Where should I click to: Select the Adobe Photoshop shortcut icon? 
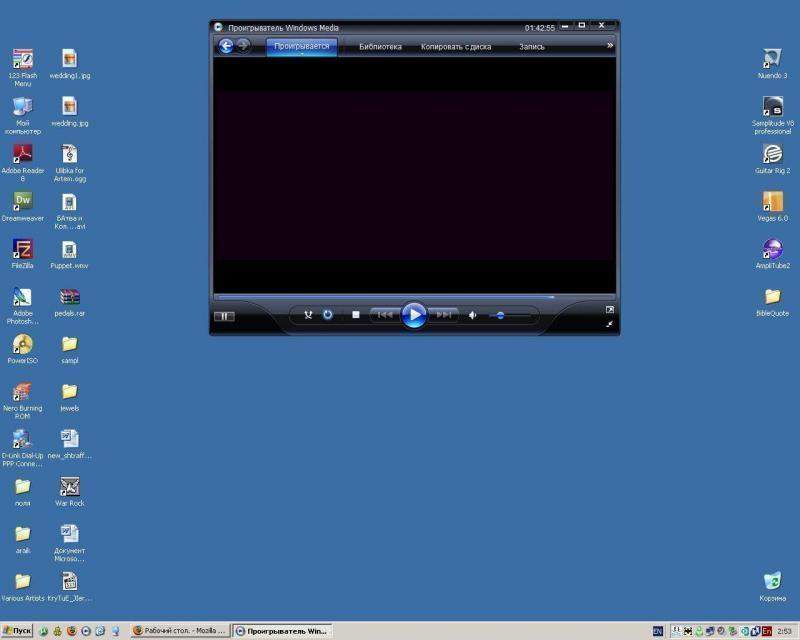(22, 306)
